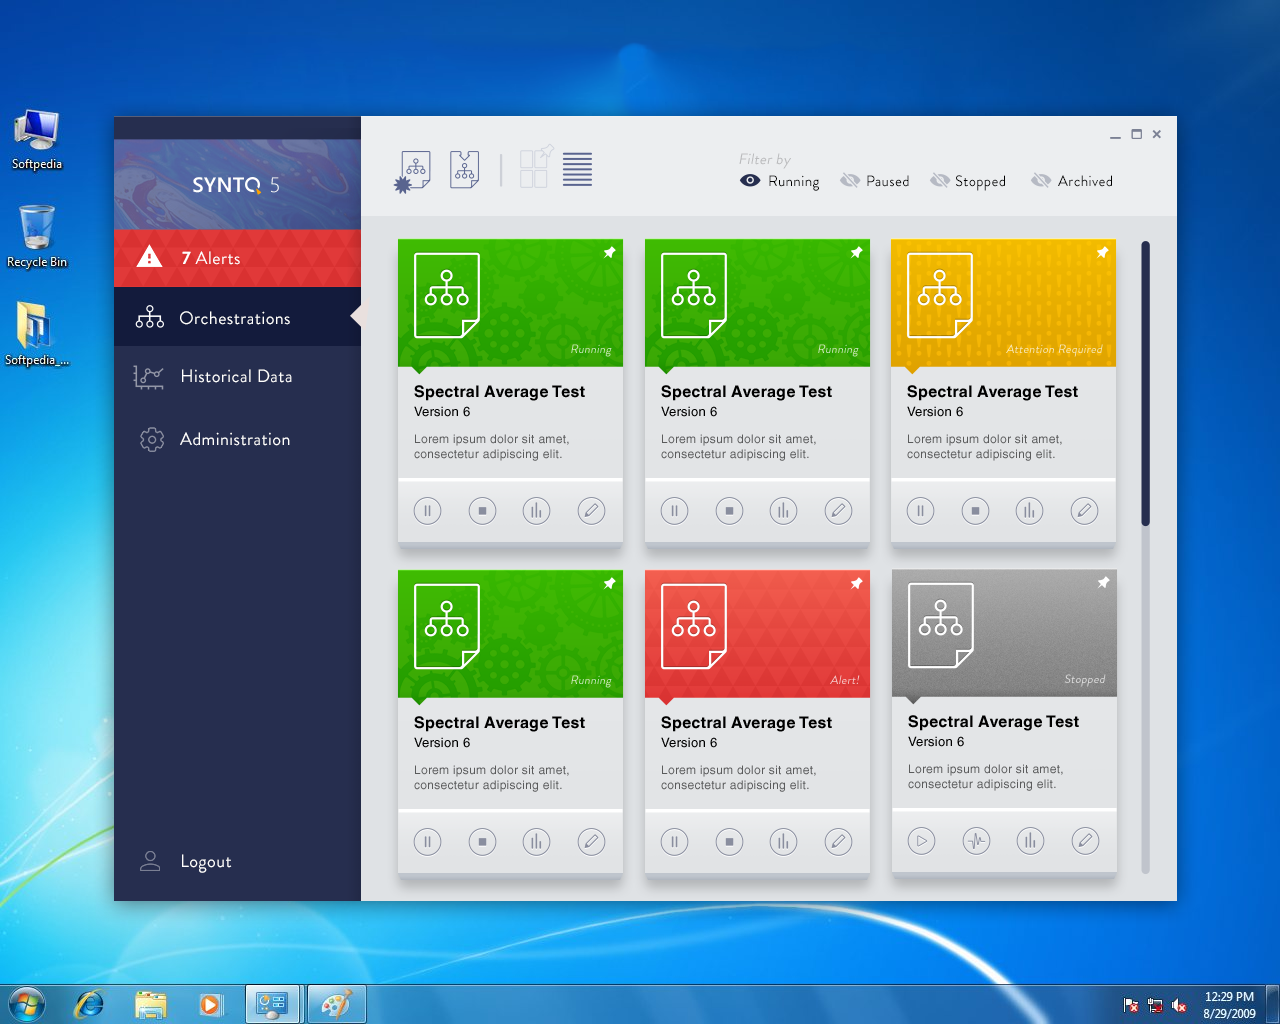The width and height of the screenshot is (1280, 1024).
Task: Click the SYNTQ 5 logo banner
Action: pos(237,184)
